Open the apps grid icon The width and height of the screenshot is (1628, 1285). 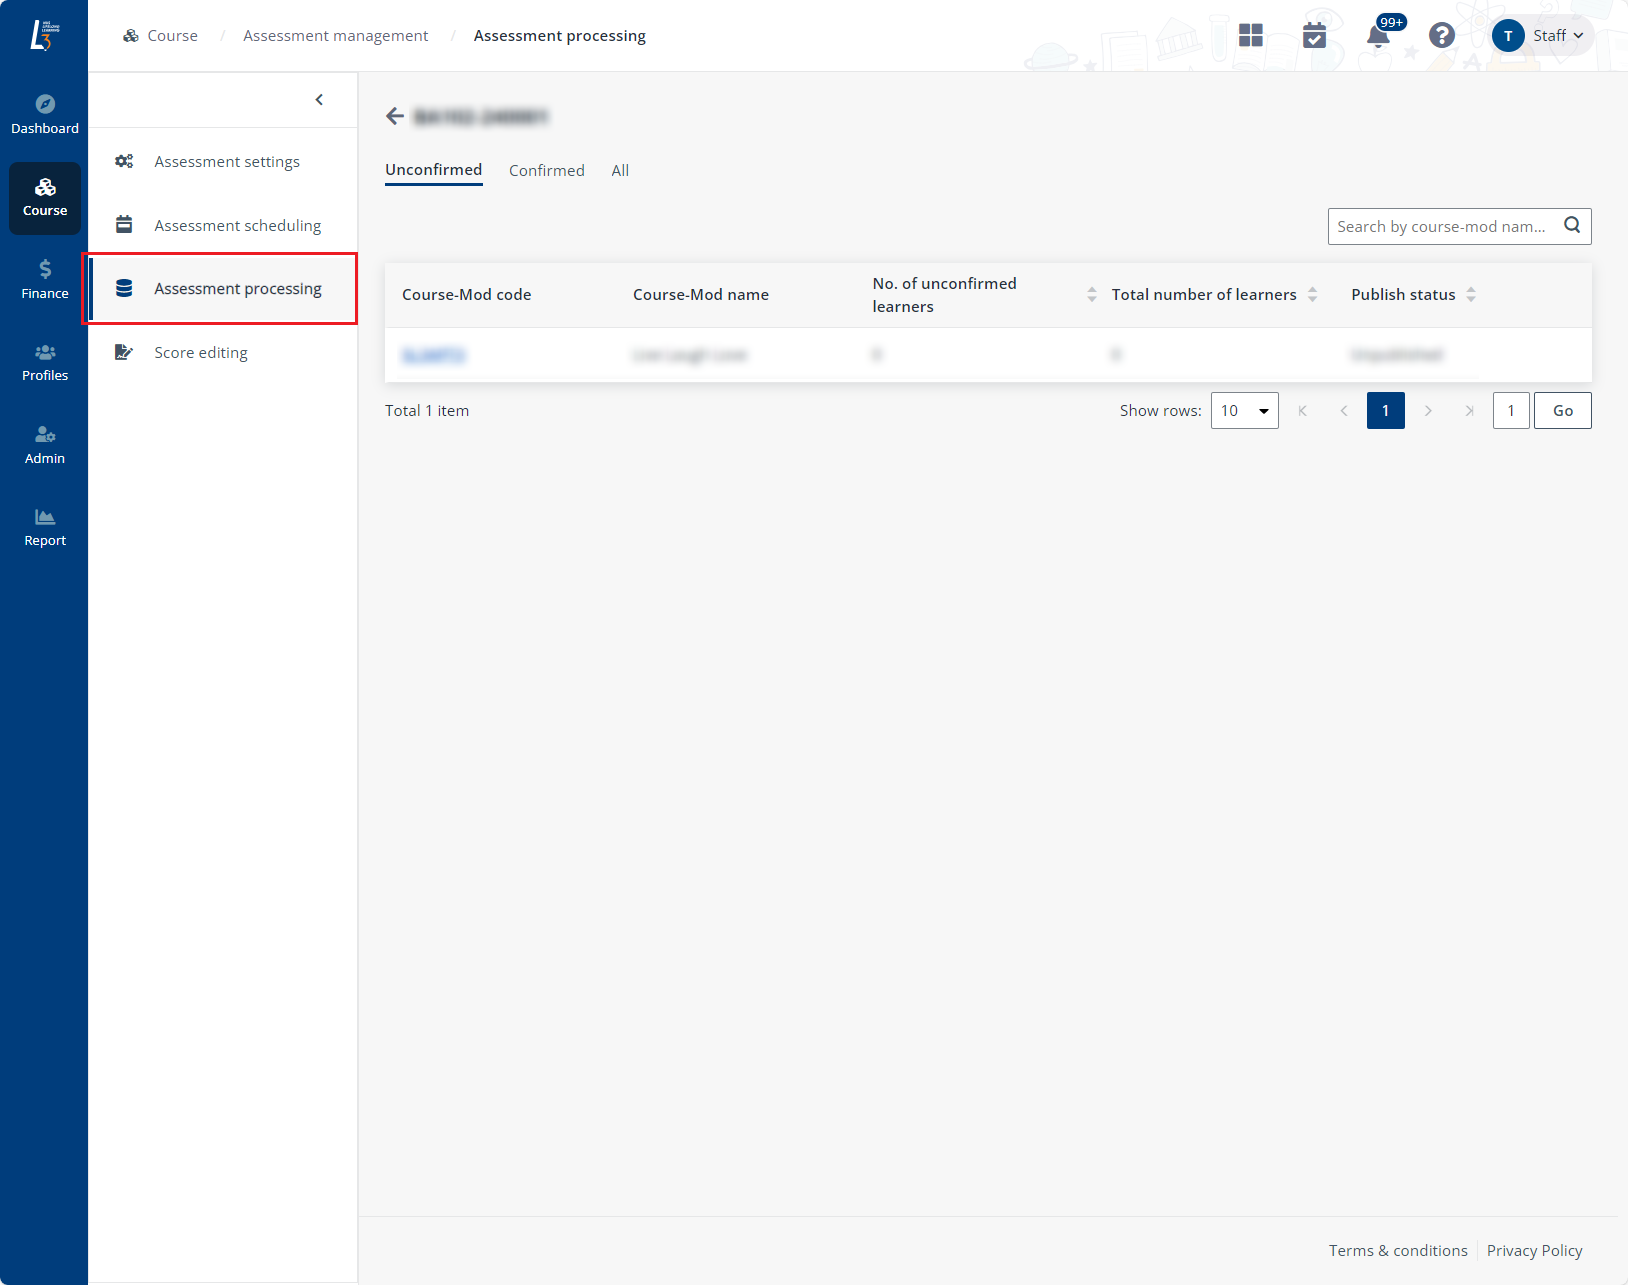[1250, 36]
